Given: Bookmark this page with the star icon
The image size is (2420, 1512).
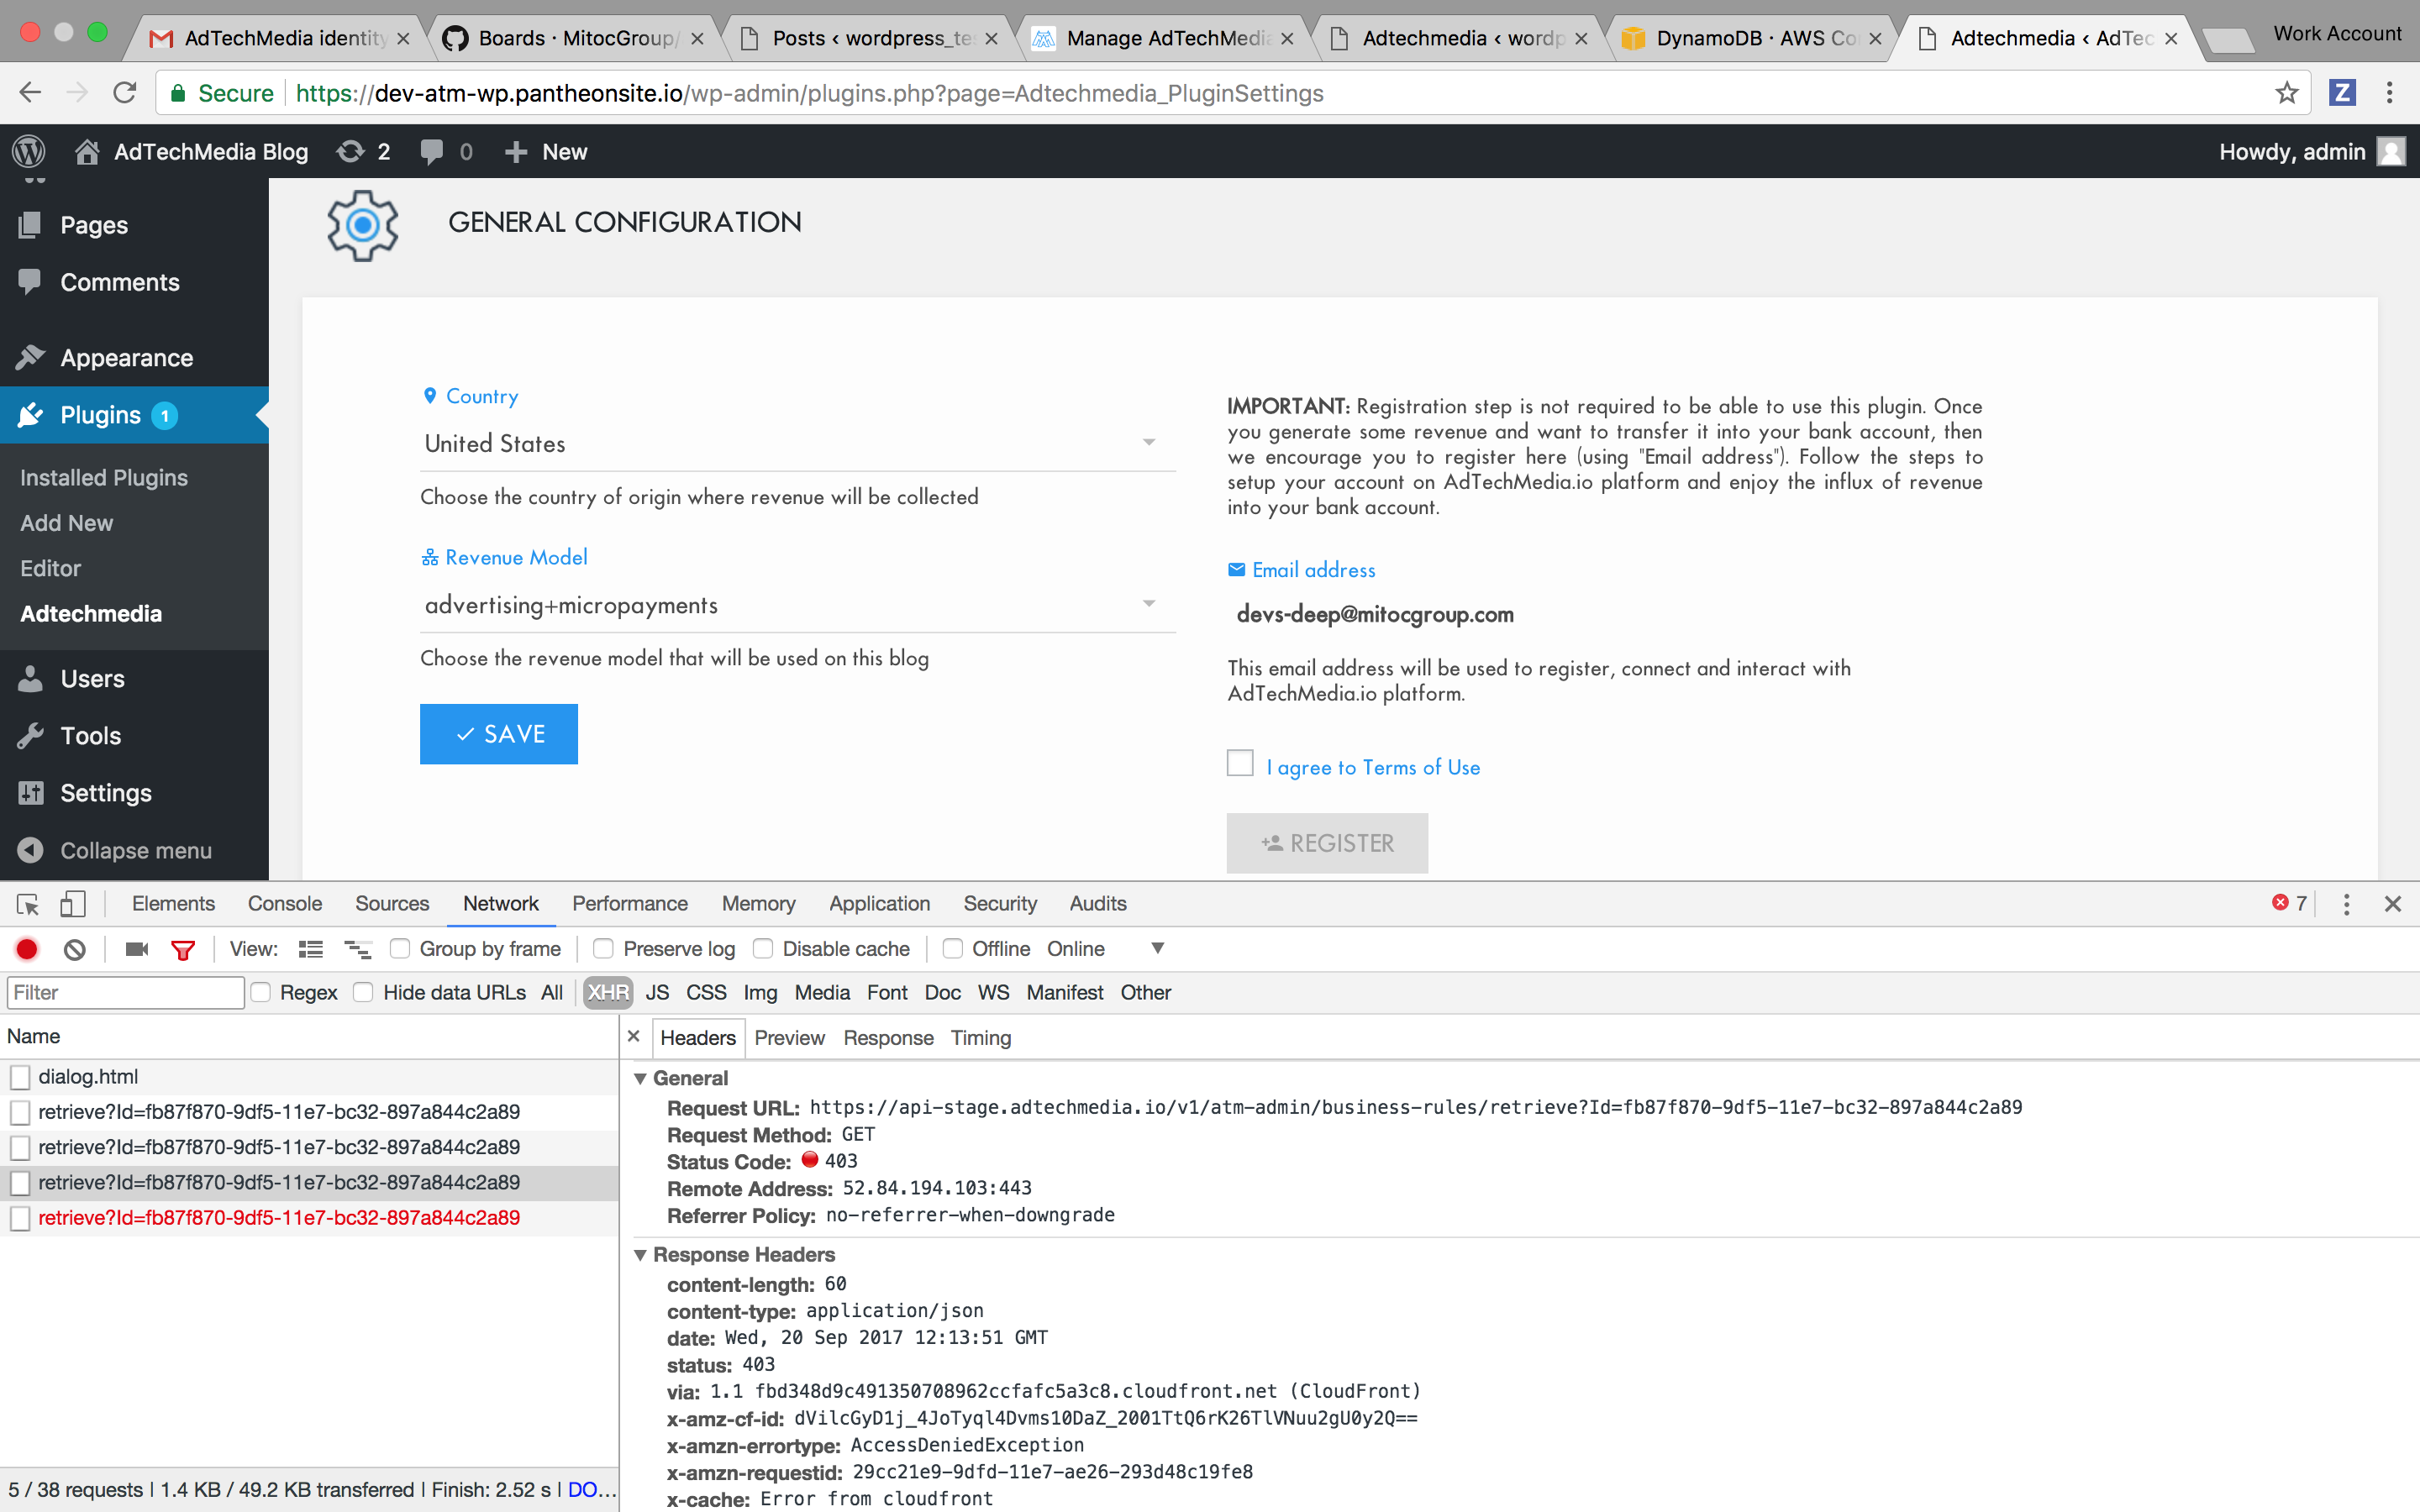Looking at the screenshot, I should coord(2287,93).
